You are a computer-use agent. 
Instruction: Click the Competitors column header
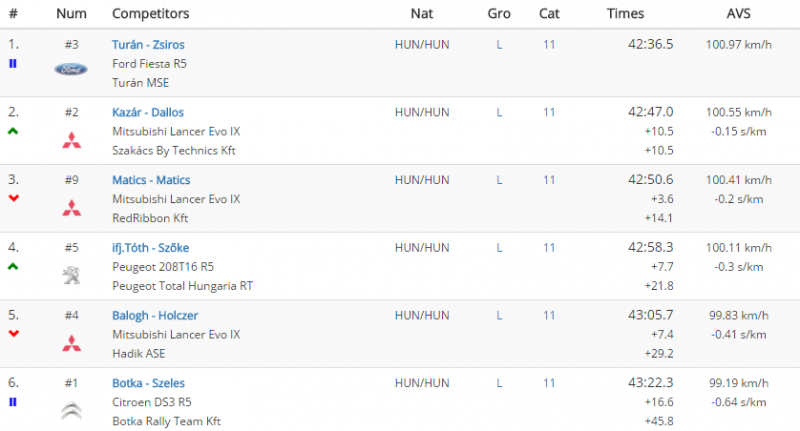click(151, 14)
